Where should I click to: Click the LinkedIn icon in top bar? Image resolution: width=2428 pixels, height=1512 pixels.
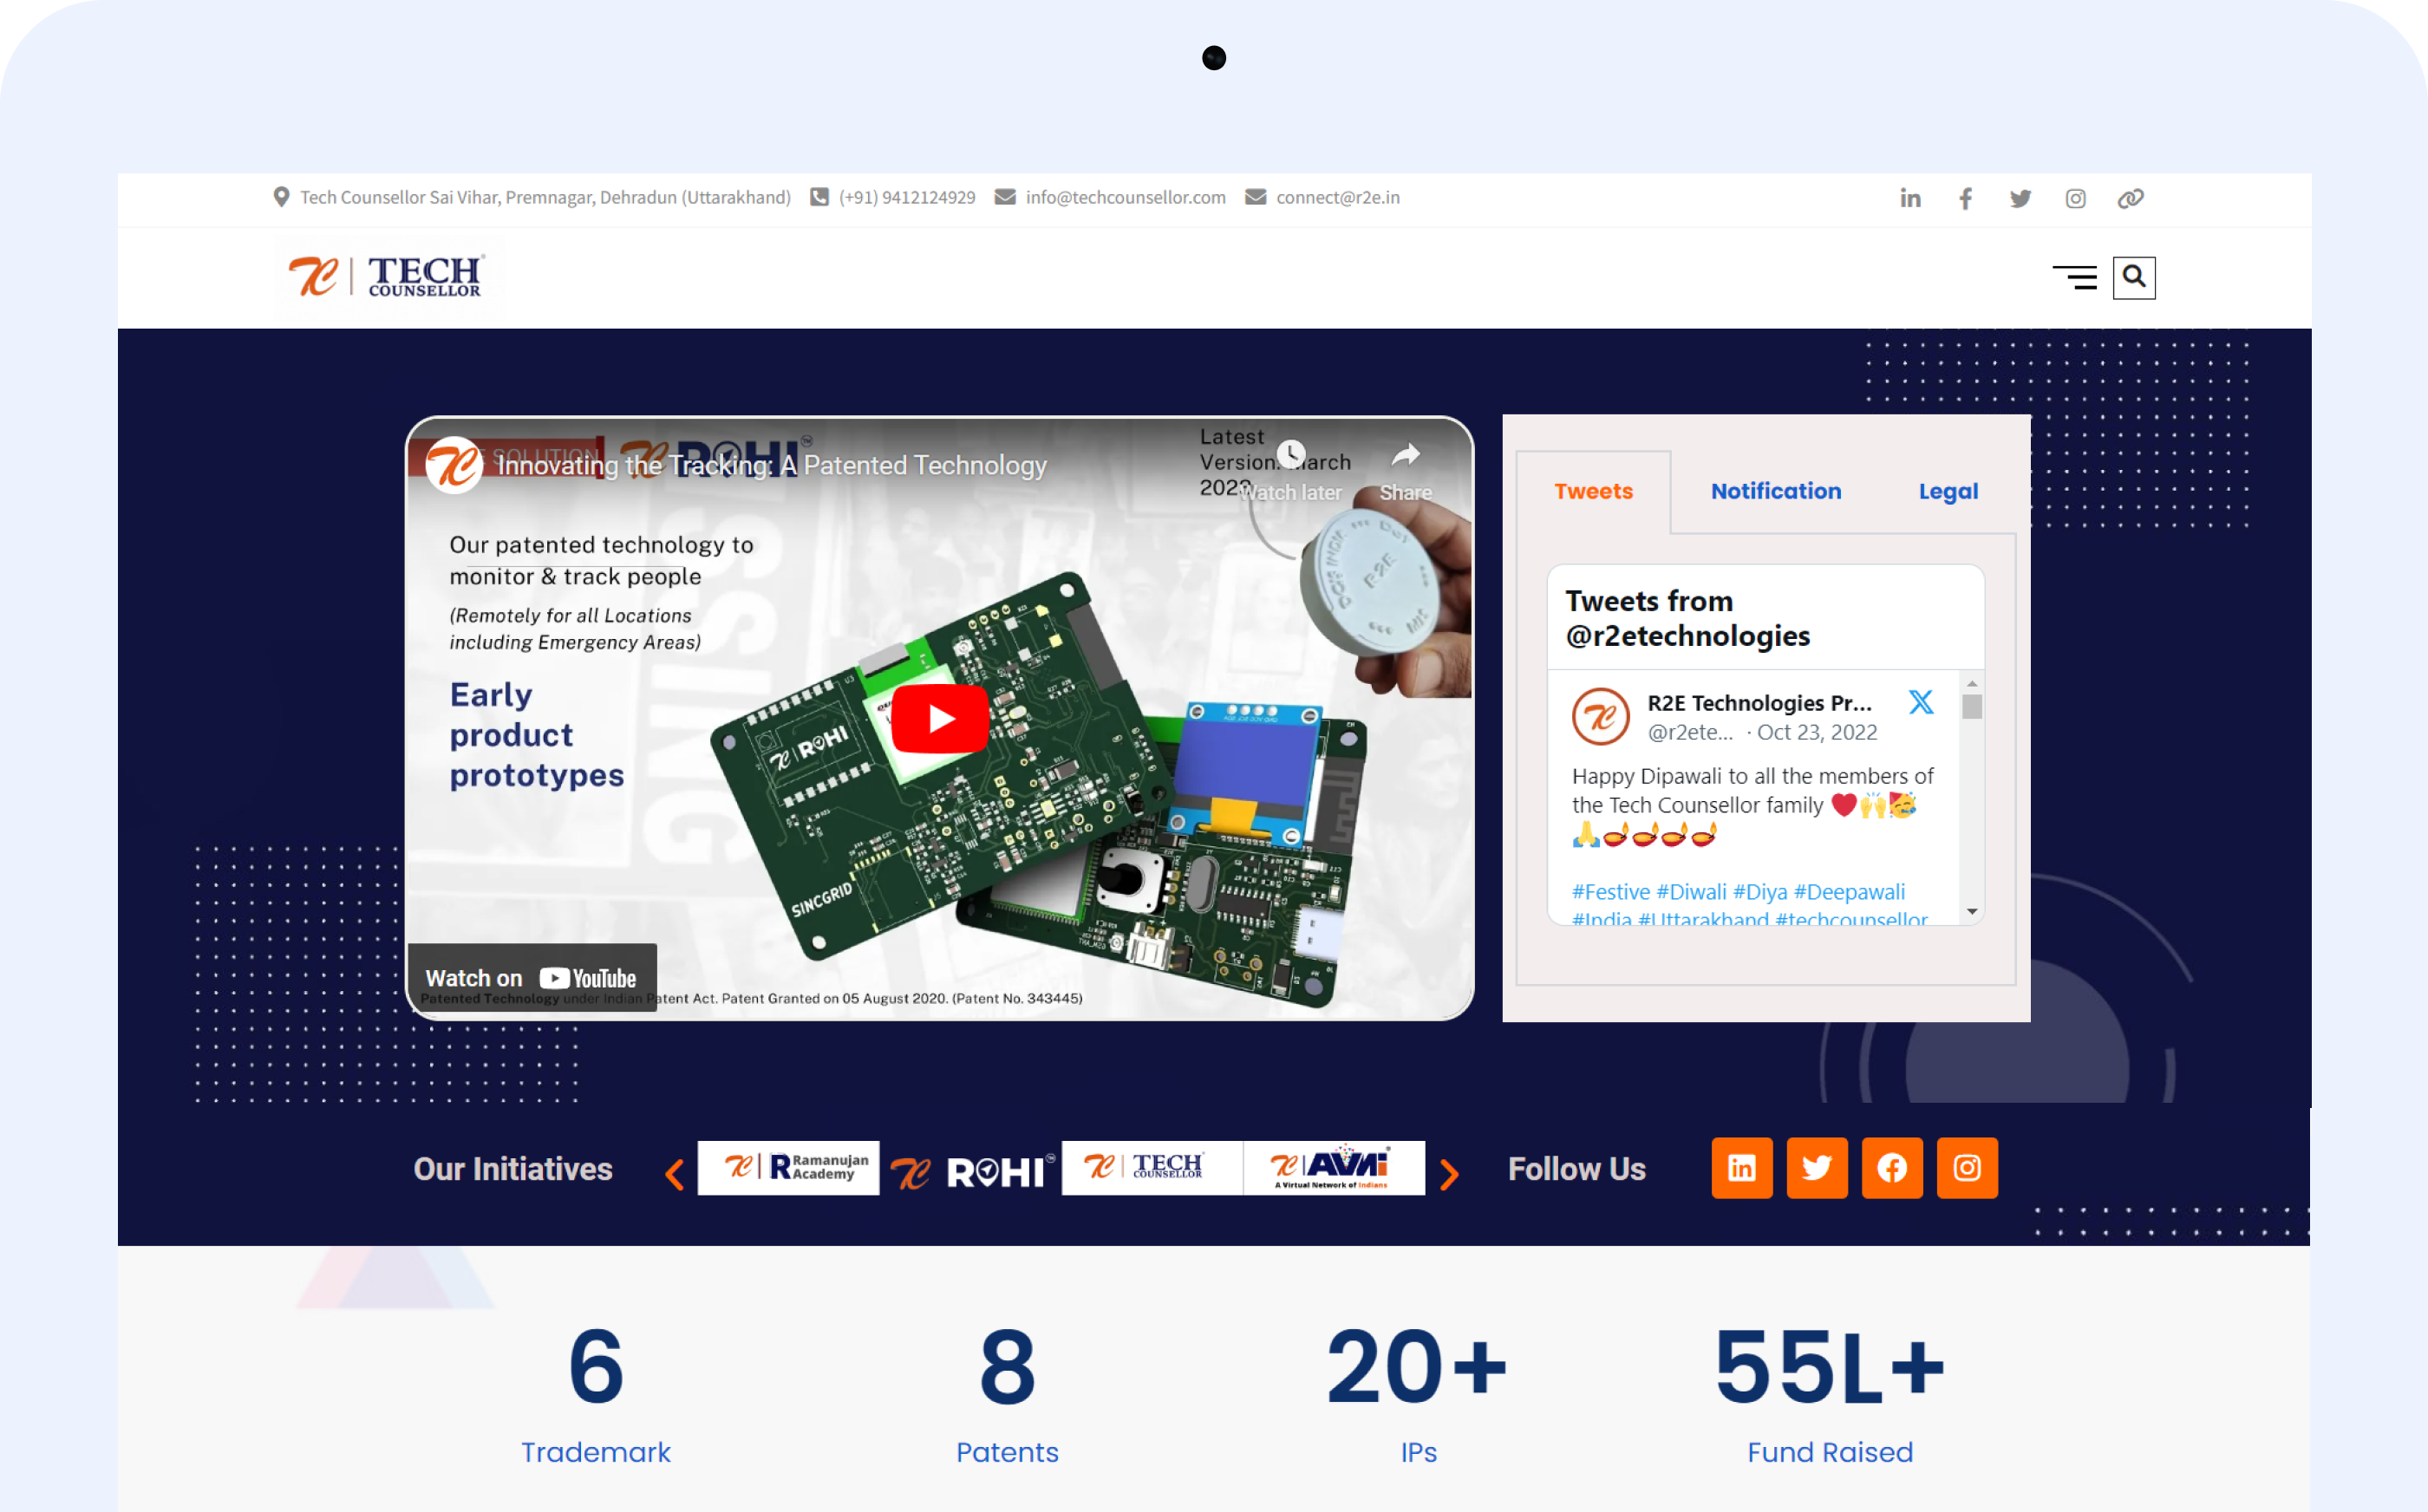(x=1910, y=198)
